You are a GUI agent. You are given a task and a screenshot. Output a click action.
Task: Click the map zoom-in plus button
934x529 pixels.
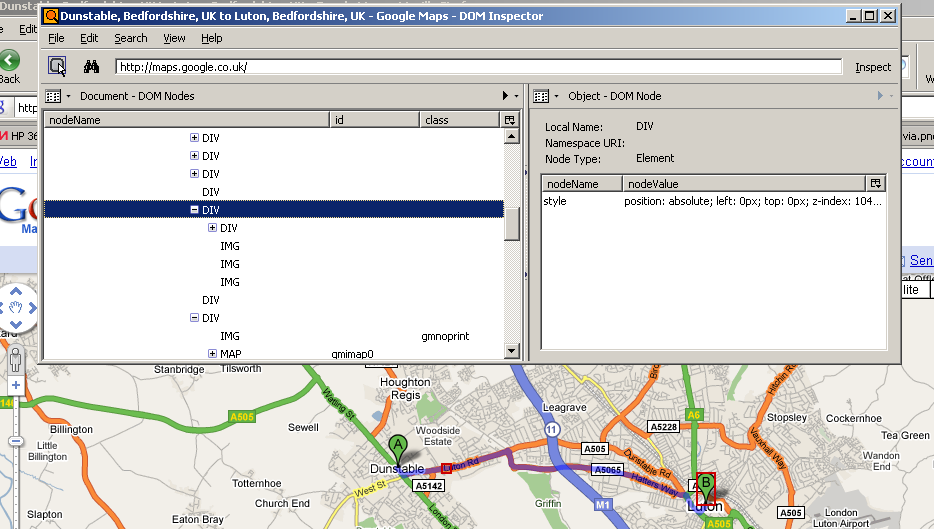[15, 385]
